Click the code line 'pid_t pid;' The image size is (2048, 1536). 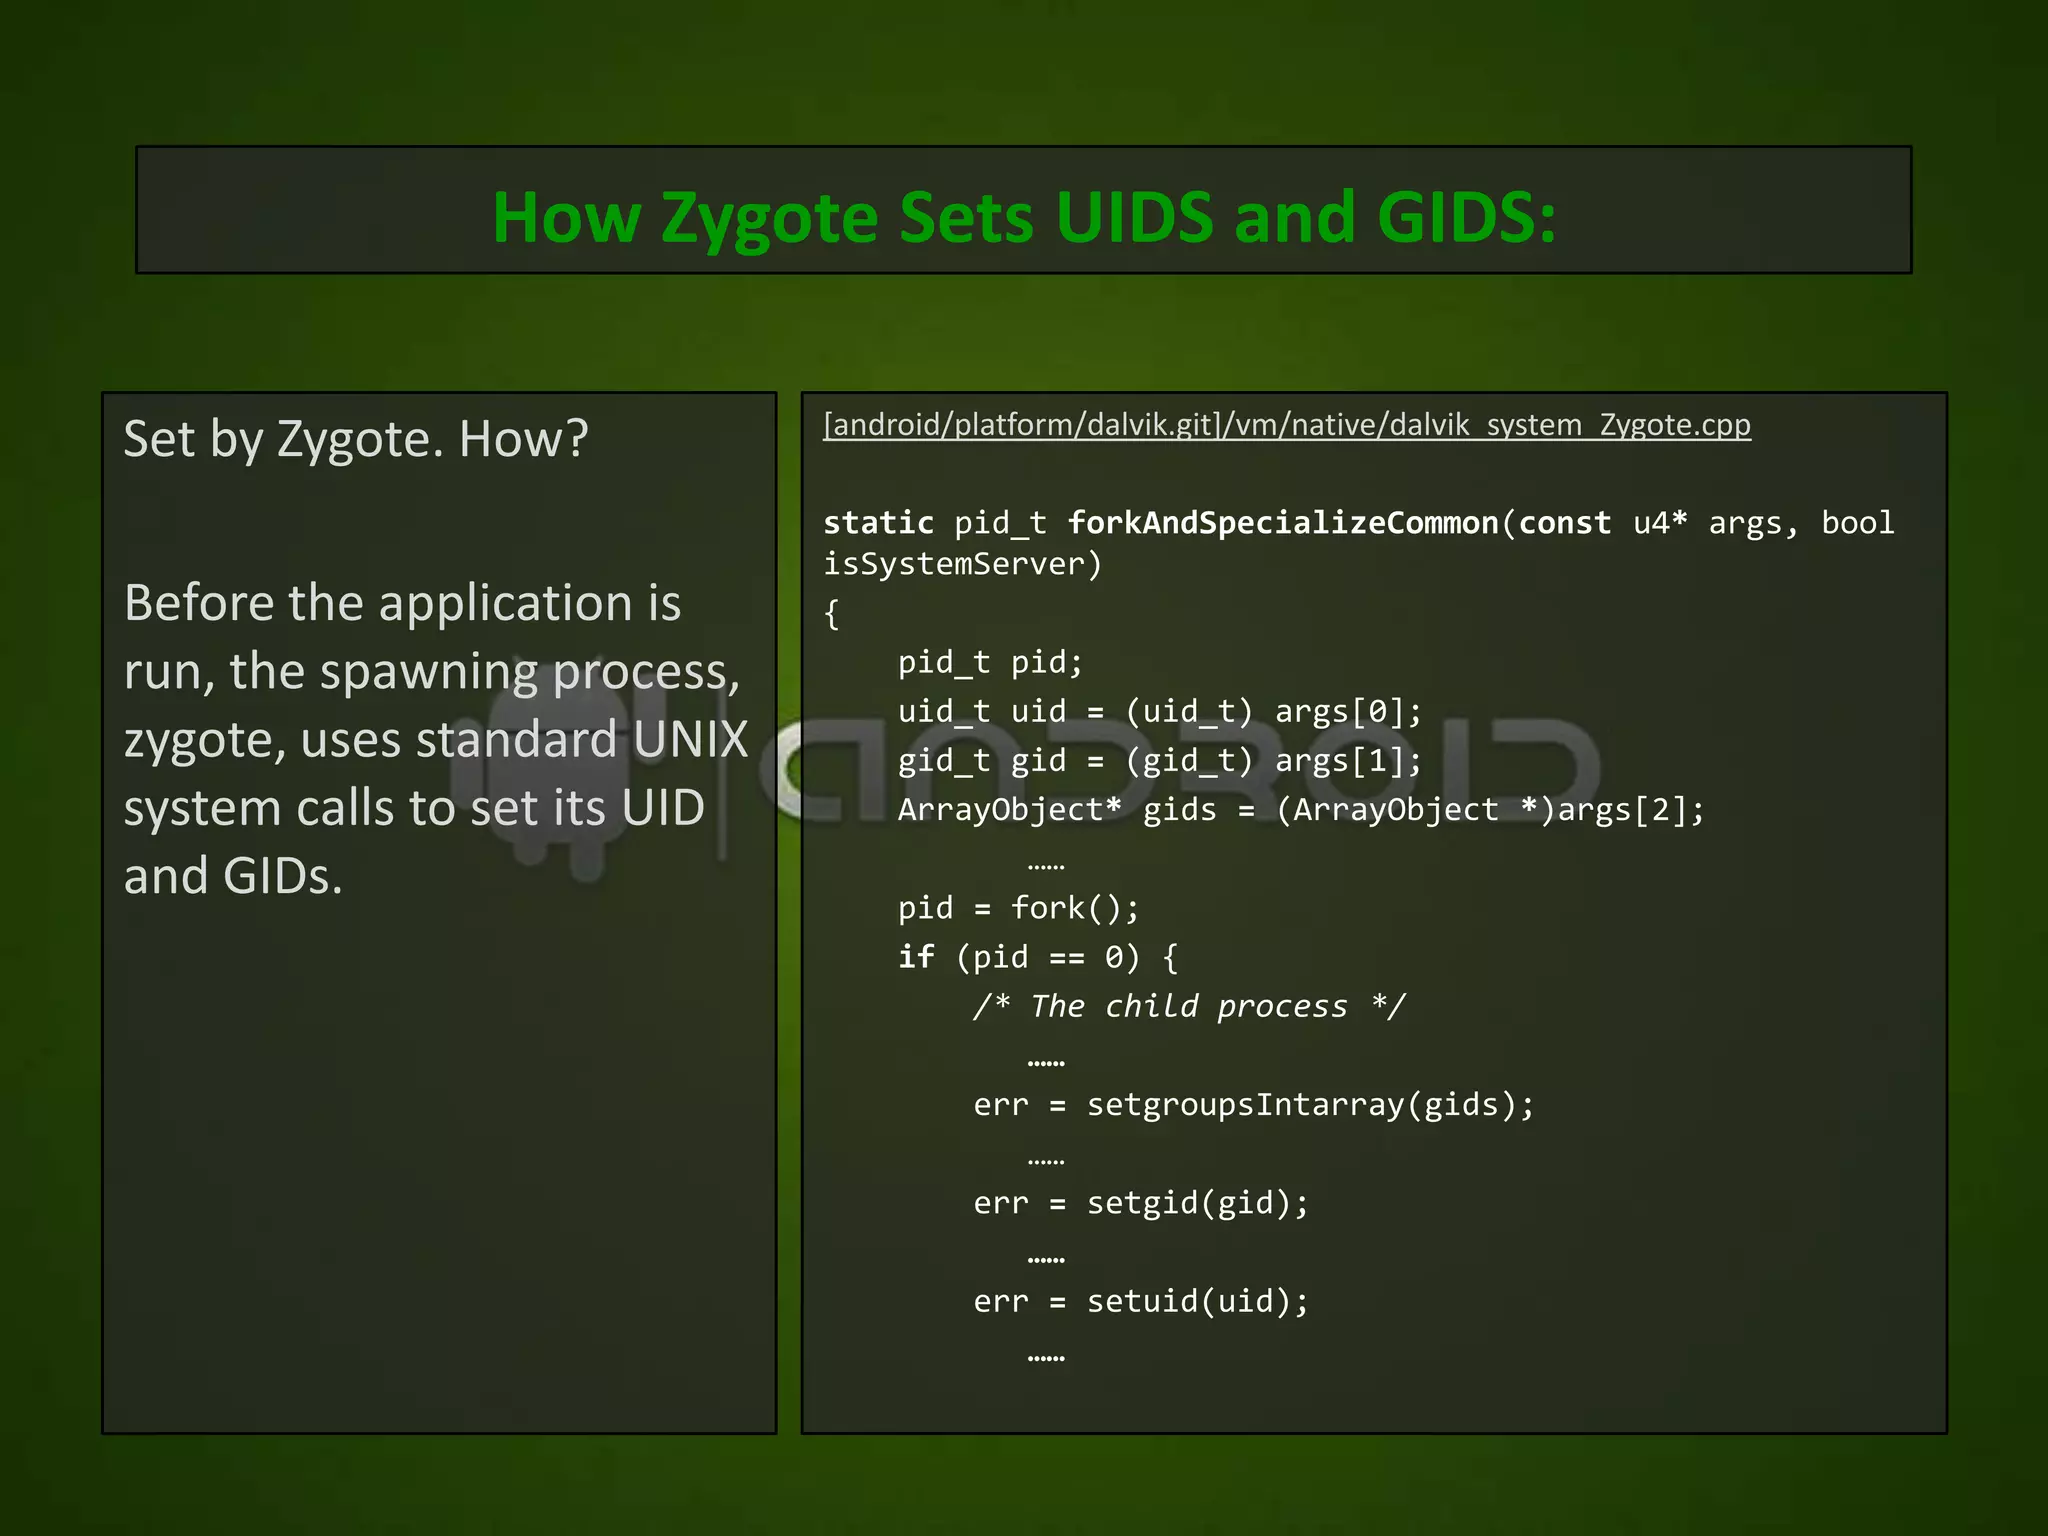pos(990,662)
